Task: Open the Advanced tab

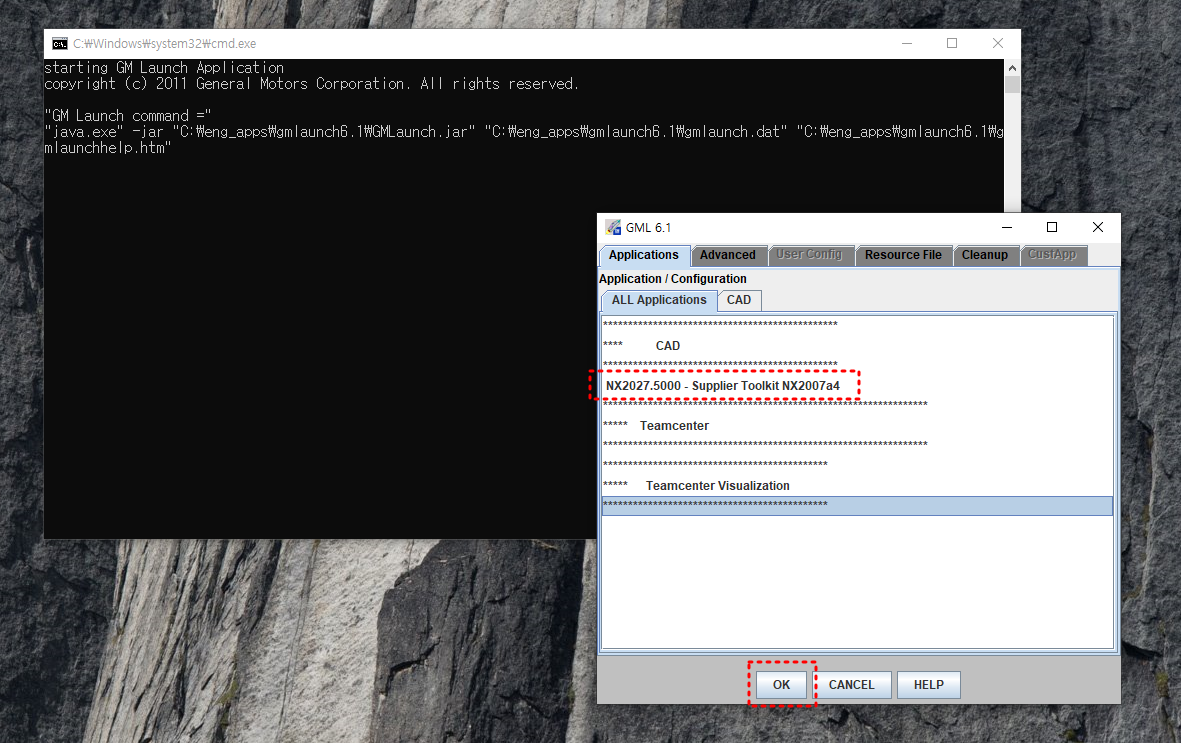Action: (728, 255)
